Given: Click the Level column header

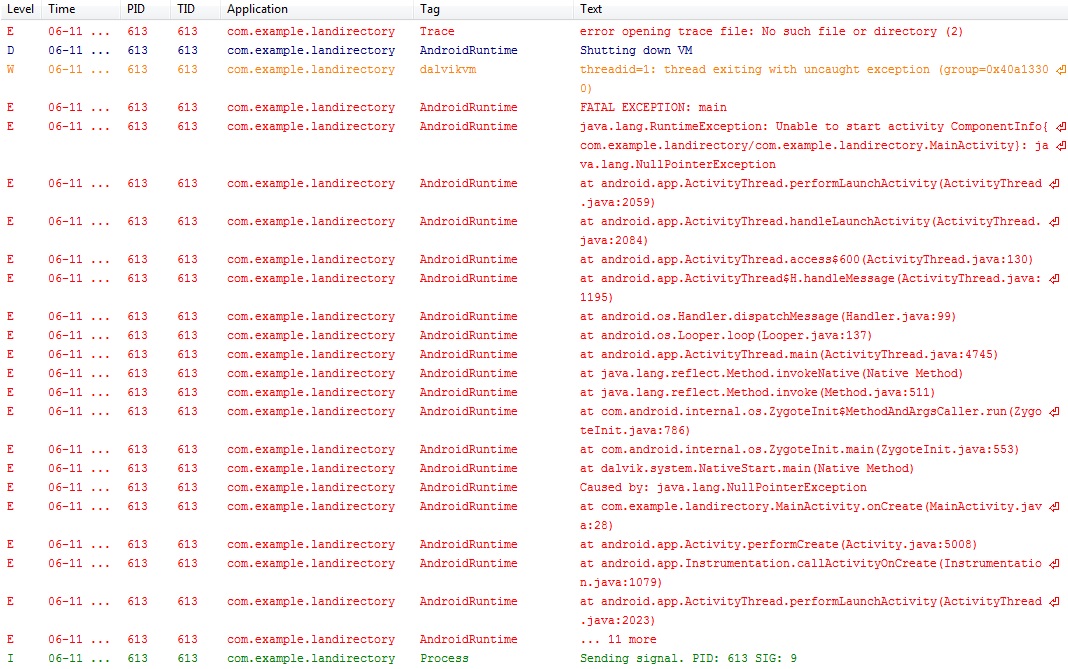Looking at the screenshot, I should 20,9.
